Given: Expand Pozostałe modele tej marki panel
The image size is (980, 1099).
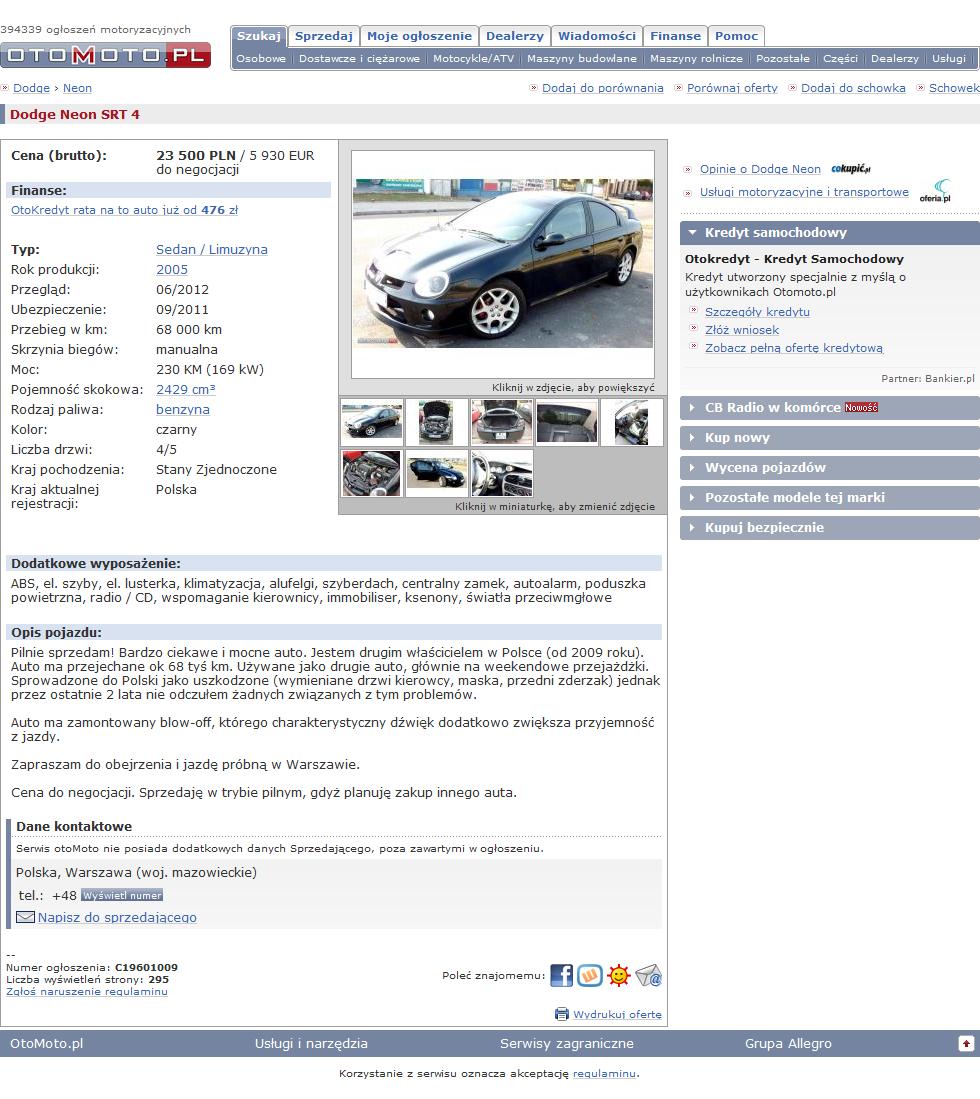Looking at the screenshot, I should pyautogui.click(x=830, y=498).
